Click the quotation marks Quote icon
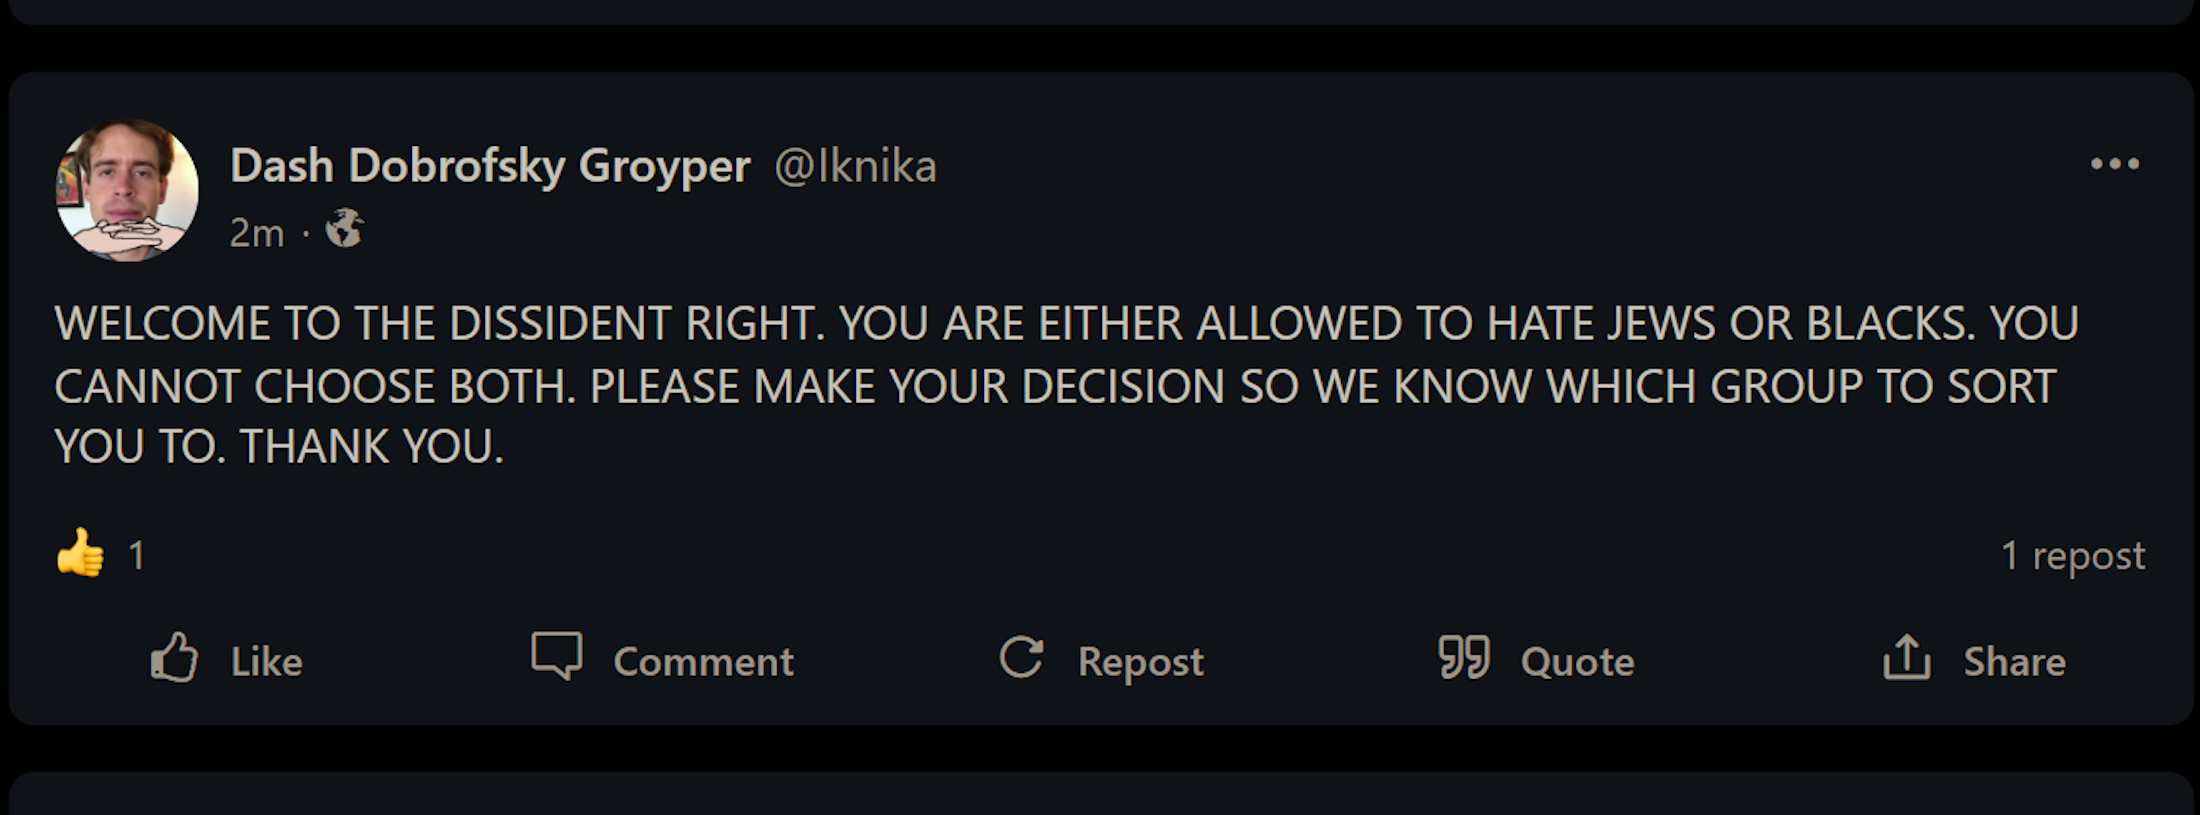This screenshot has width=2200, height=815. click(x=1464, y=658)
